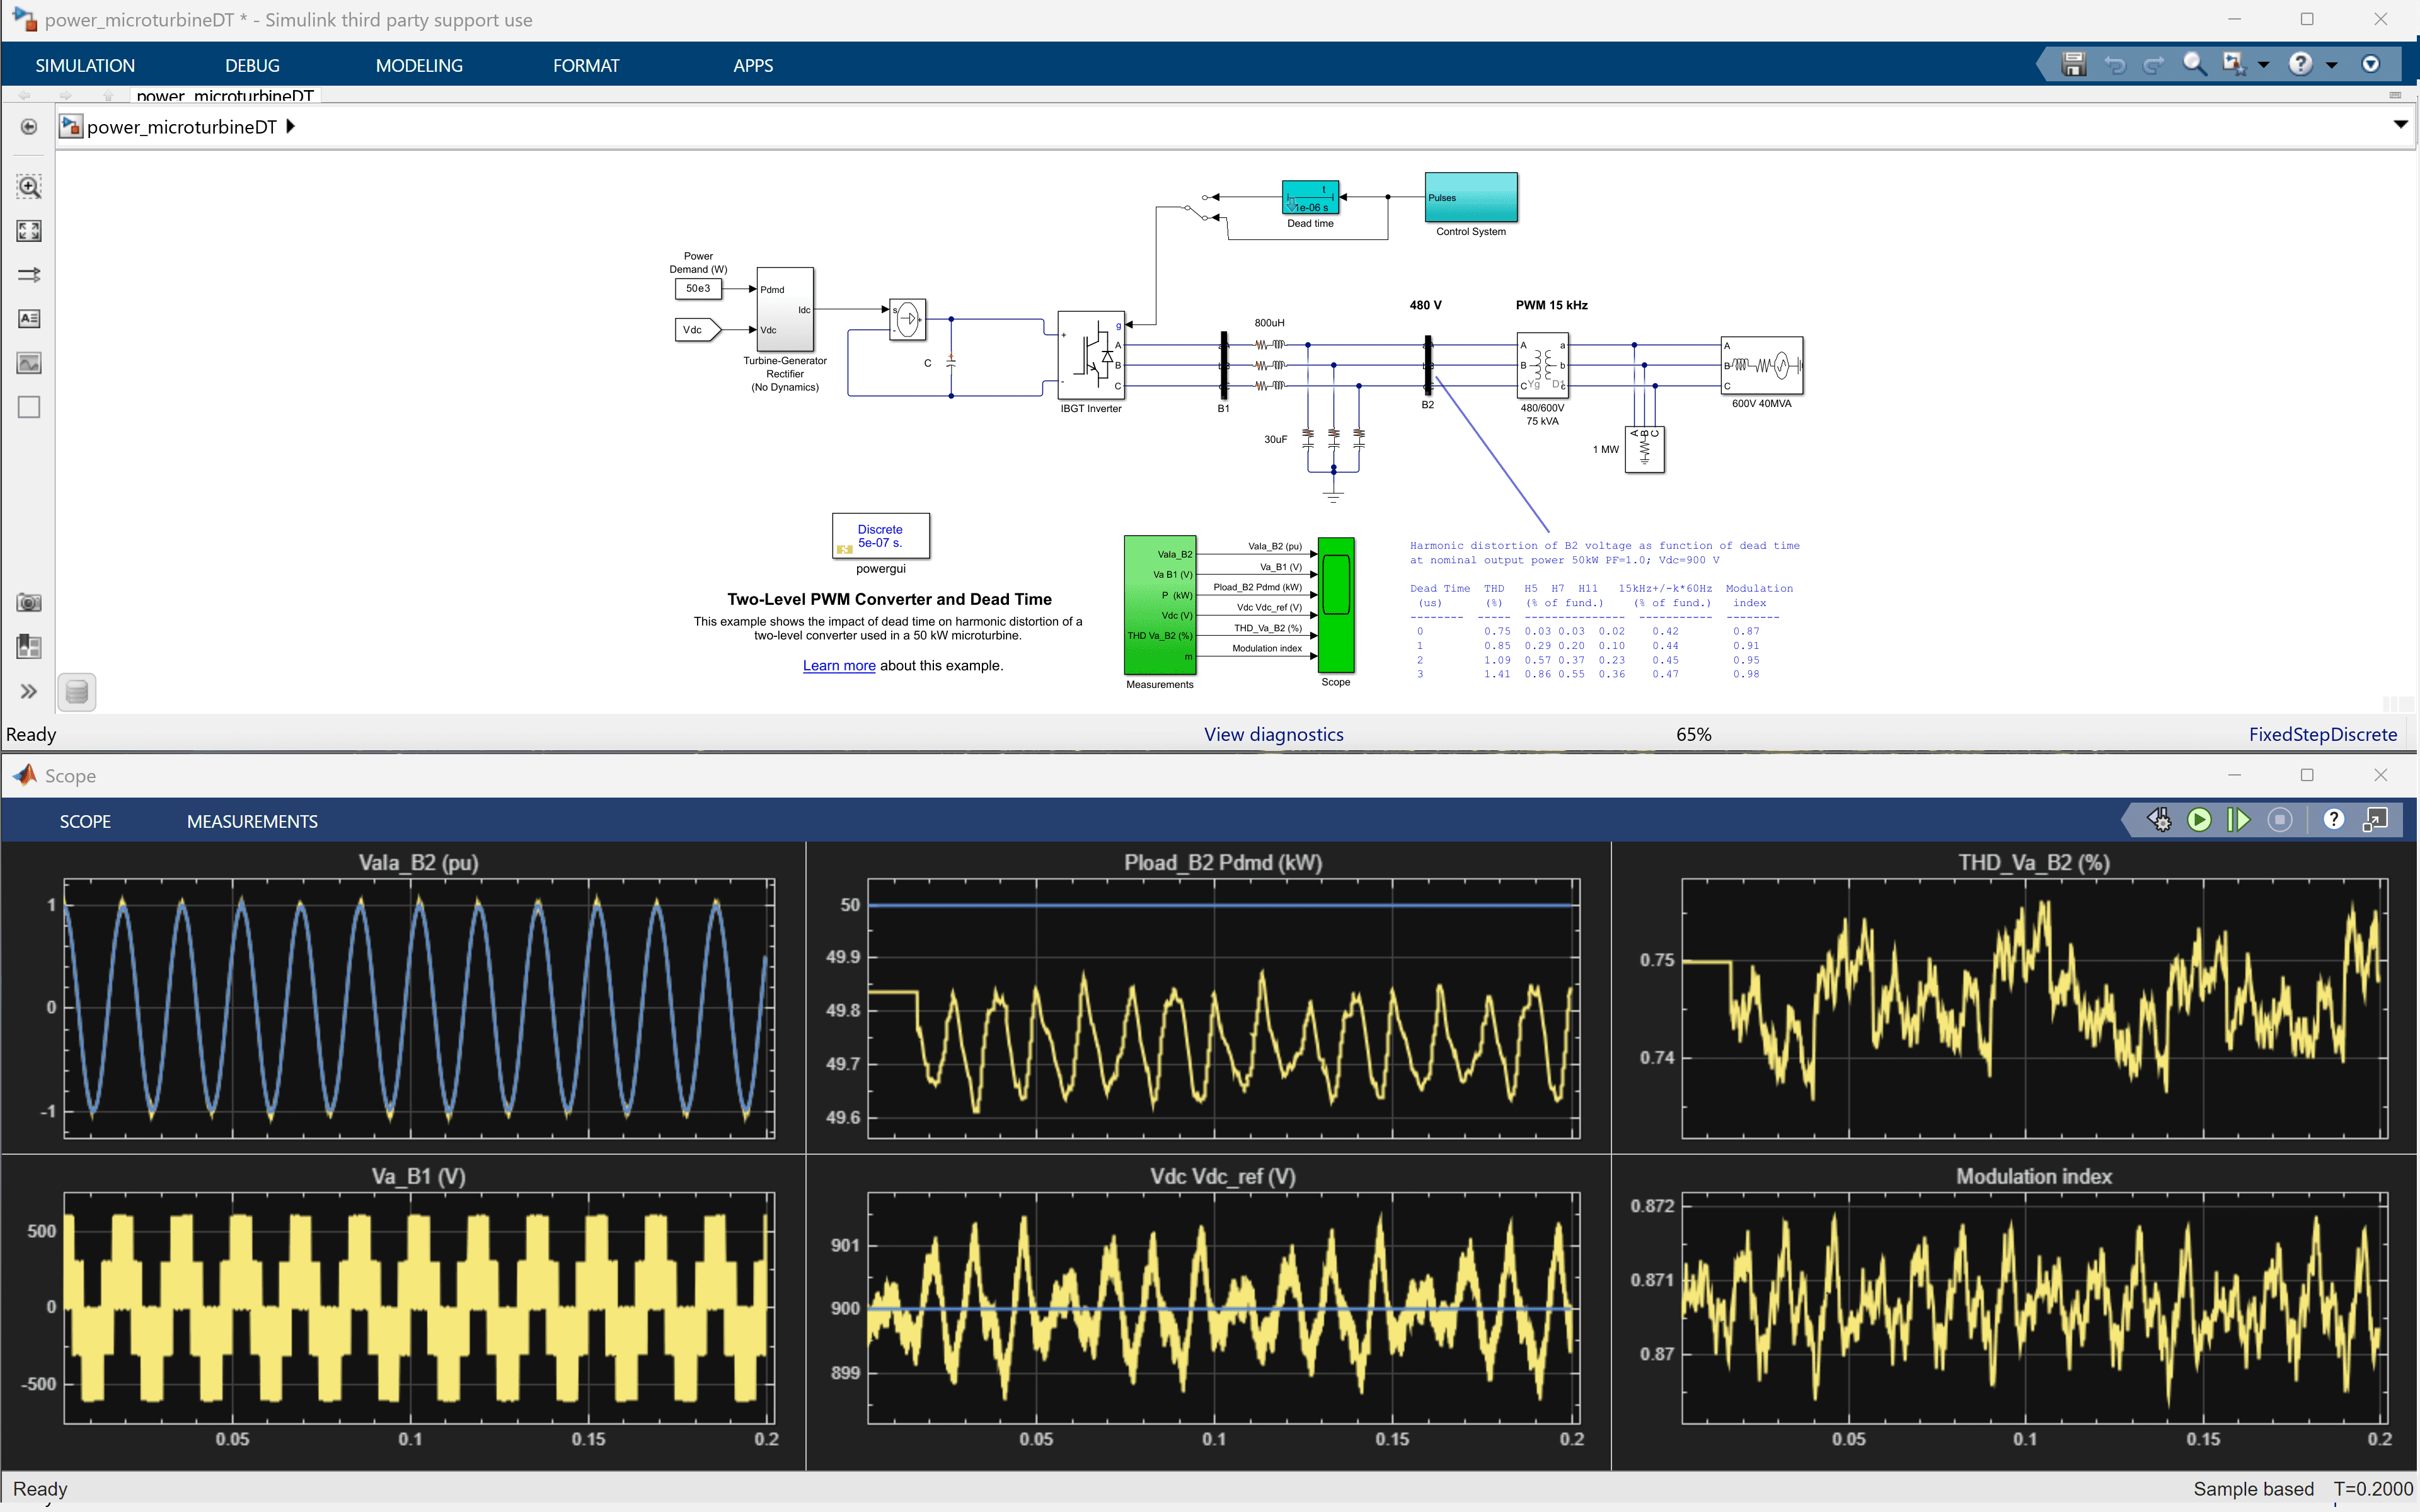Expand the navigation arrow beside power_microturbineDT breadcrumb
2420x1512 pixels.
coord(290,127)
